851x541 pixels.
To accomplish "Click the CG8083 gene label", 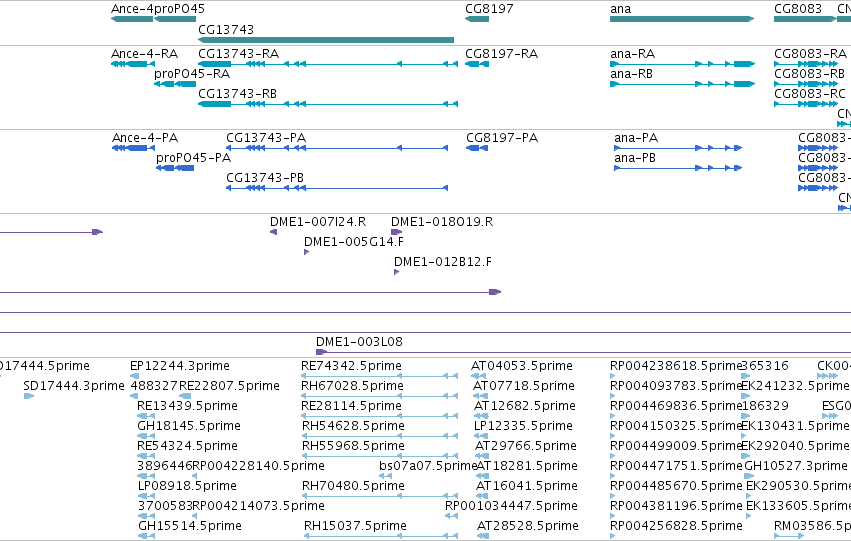I will pos(798,9).
